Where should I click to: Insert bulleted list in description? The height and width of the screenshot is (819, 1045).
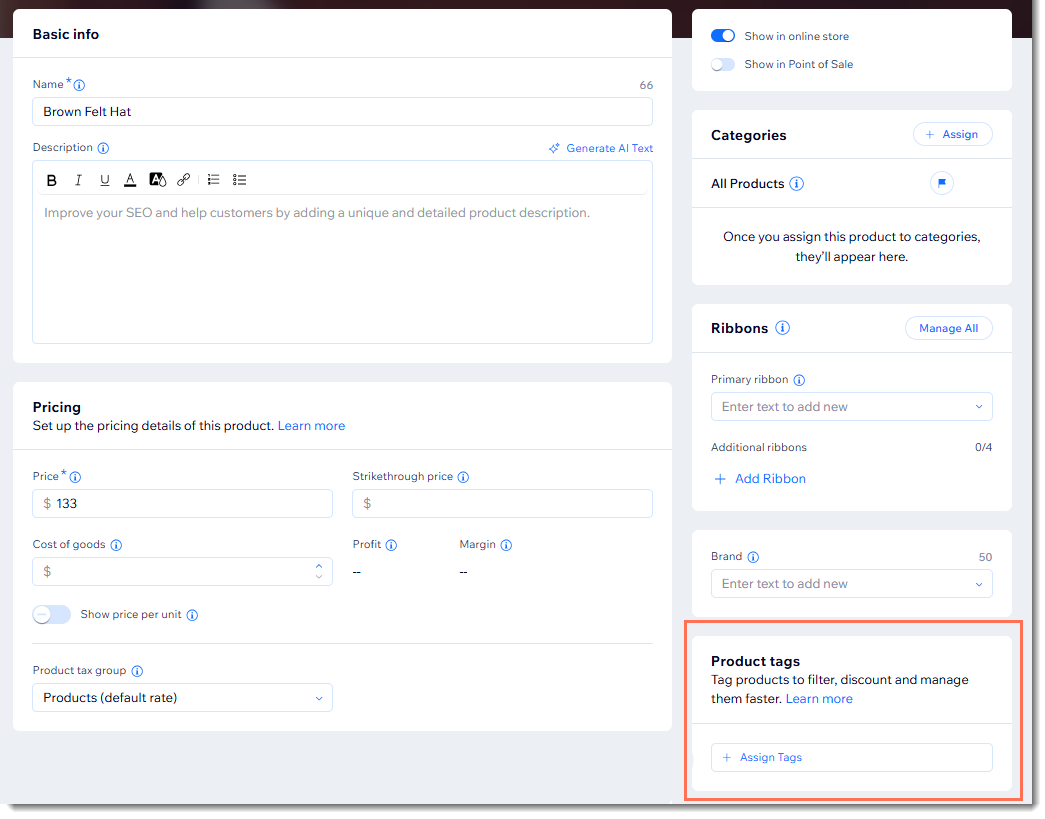[239, 180]
